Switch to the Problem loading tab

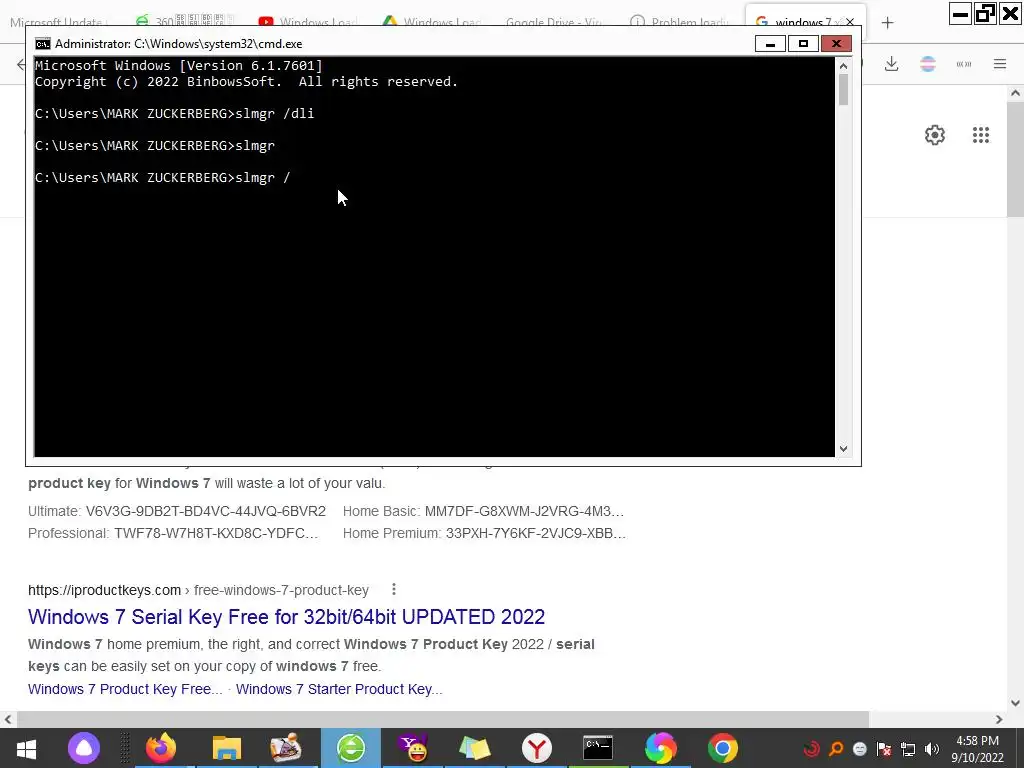tap(679, 22)
